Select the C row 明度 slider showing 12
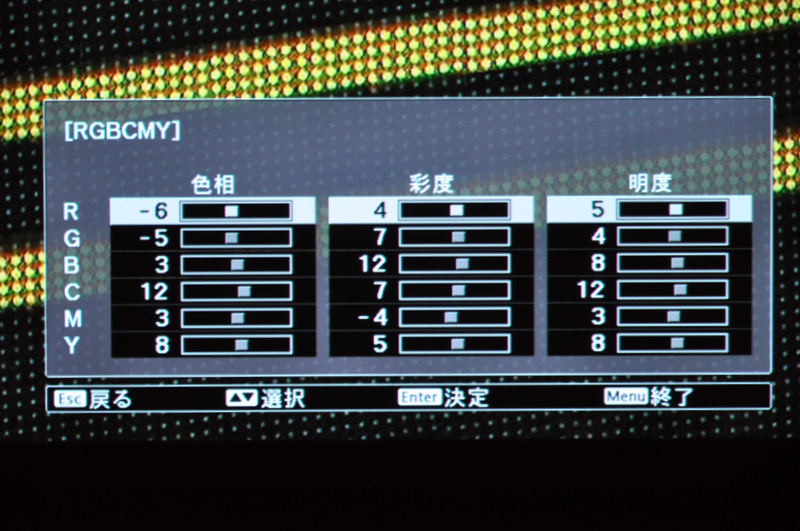Viewport: 800px width, 531px height. pyautogui.click(x=672, y=289)
